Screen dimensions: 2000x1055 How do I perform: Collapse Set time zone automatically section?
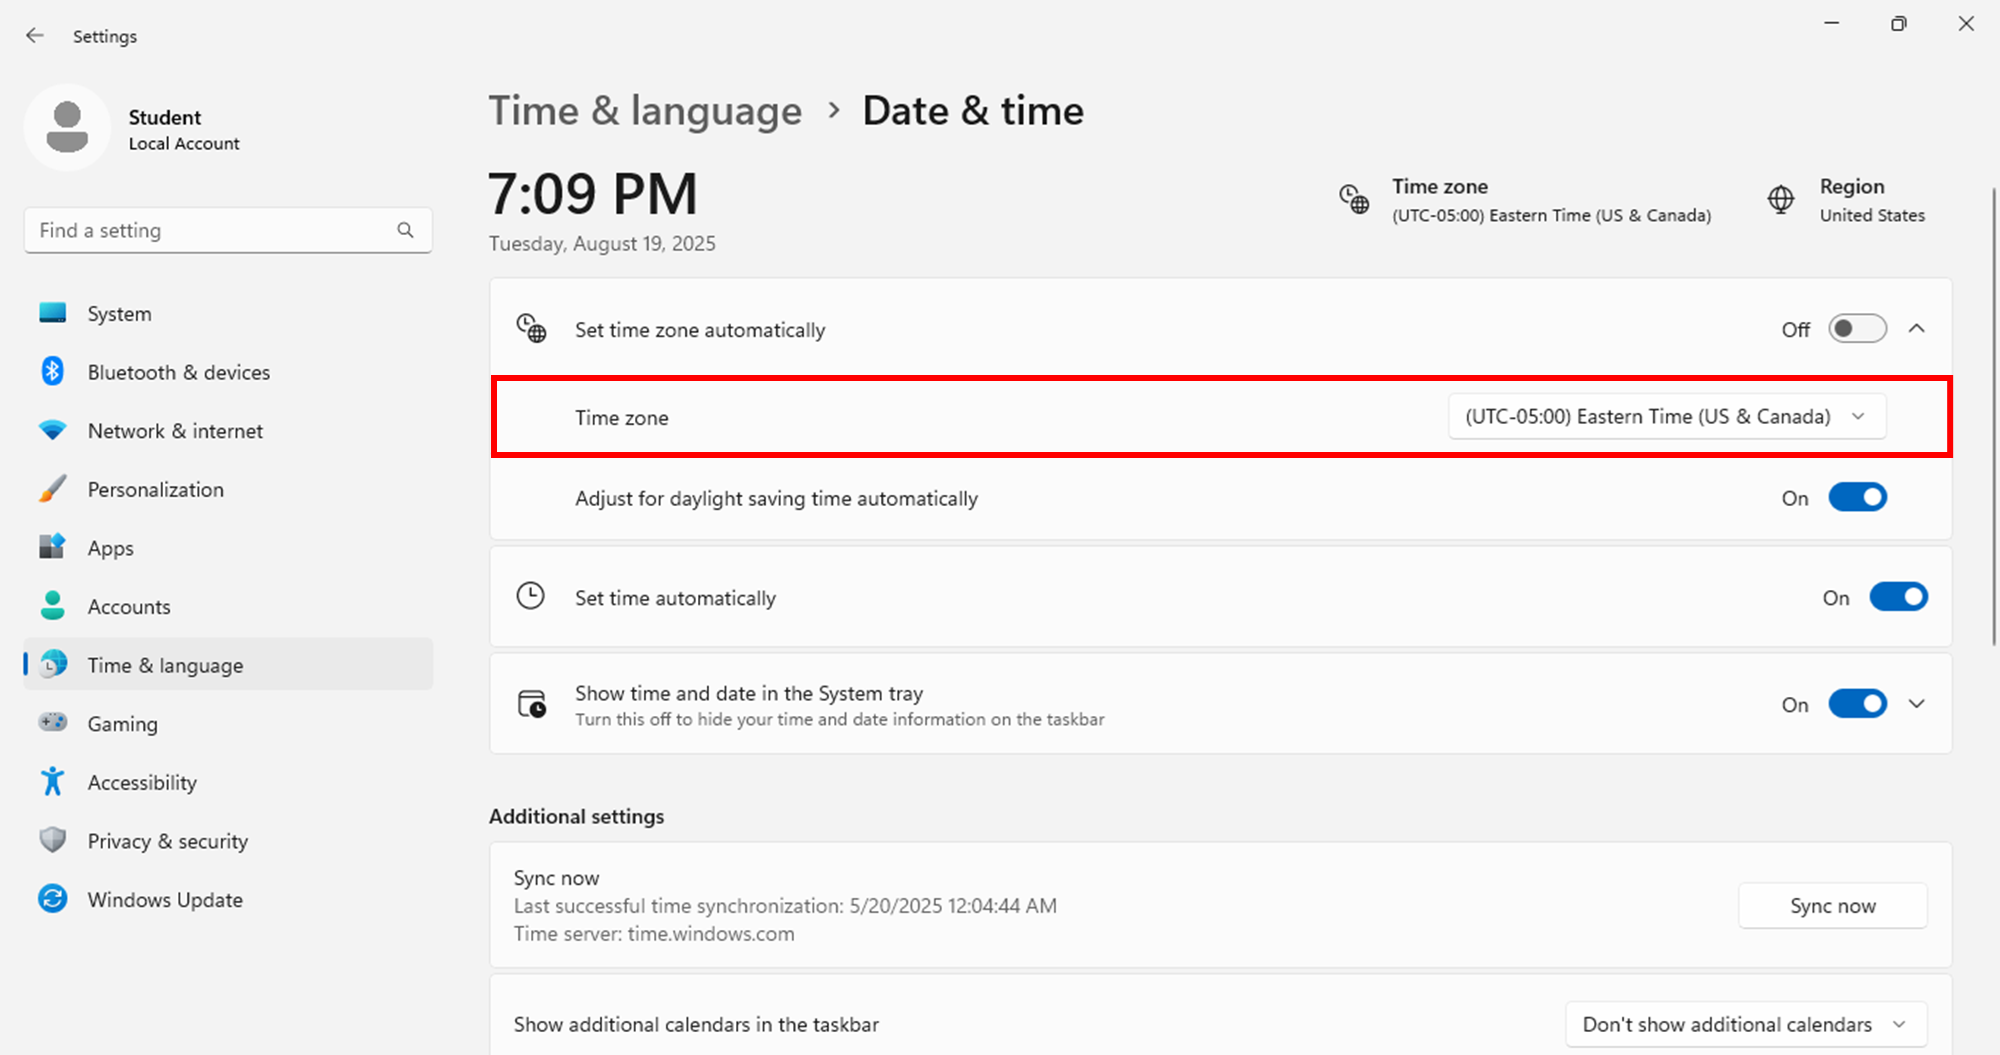click(x=1916, y=329)
